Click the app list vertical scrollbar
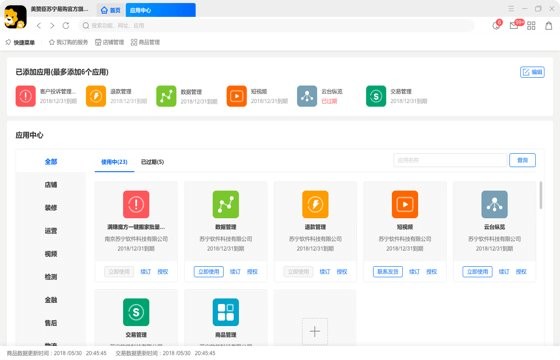Screen dimensions: 560x360 [541, 195]
